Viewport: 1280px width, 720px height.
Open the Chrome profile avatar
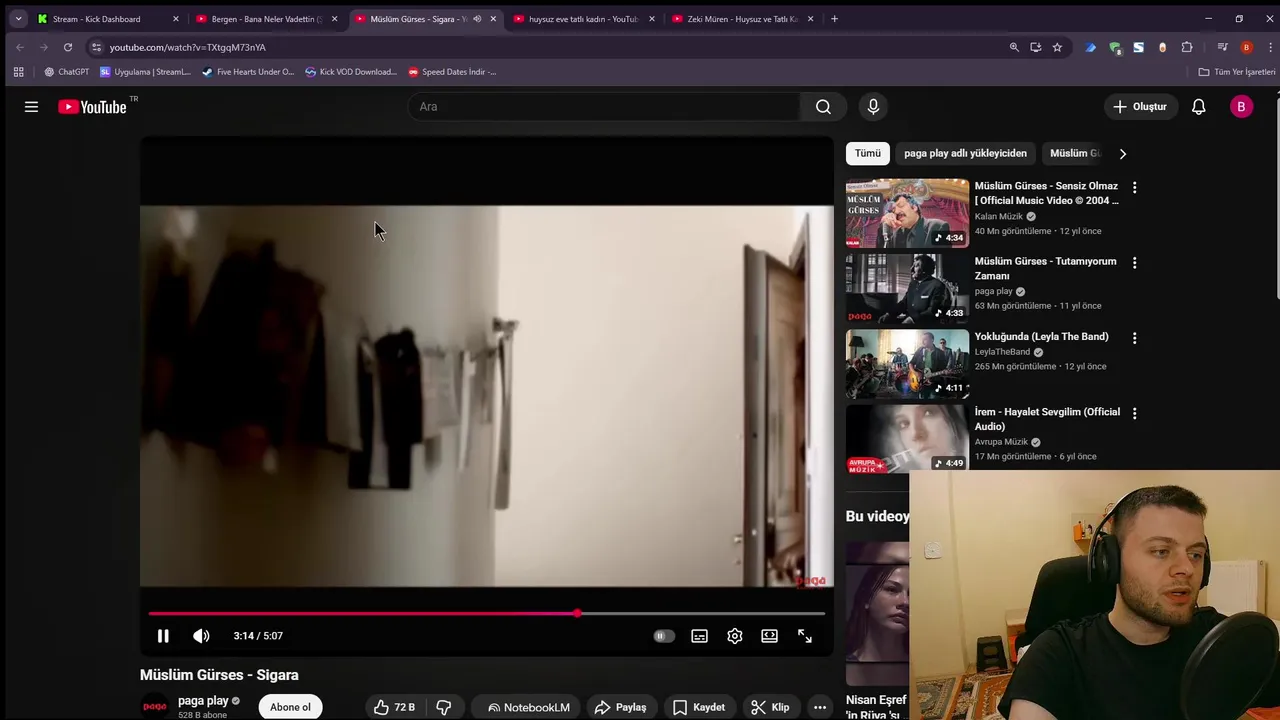[1246, 47]
